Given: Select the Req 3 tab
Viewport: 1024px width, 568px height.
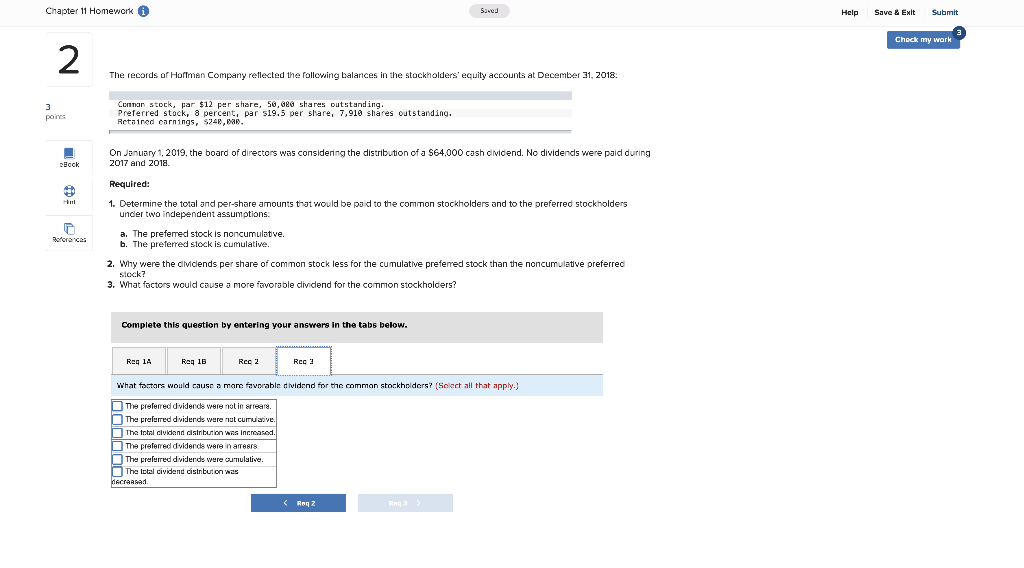Looking at the screenshot, I should coord(304,361).
